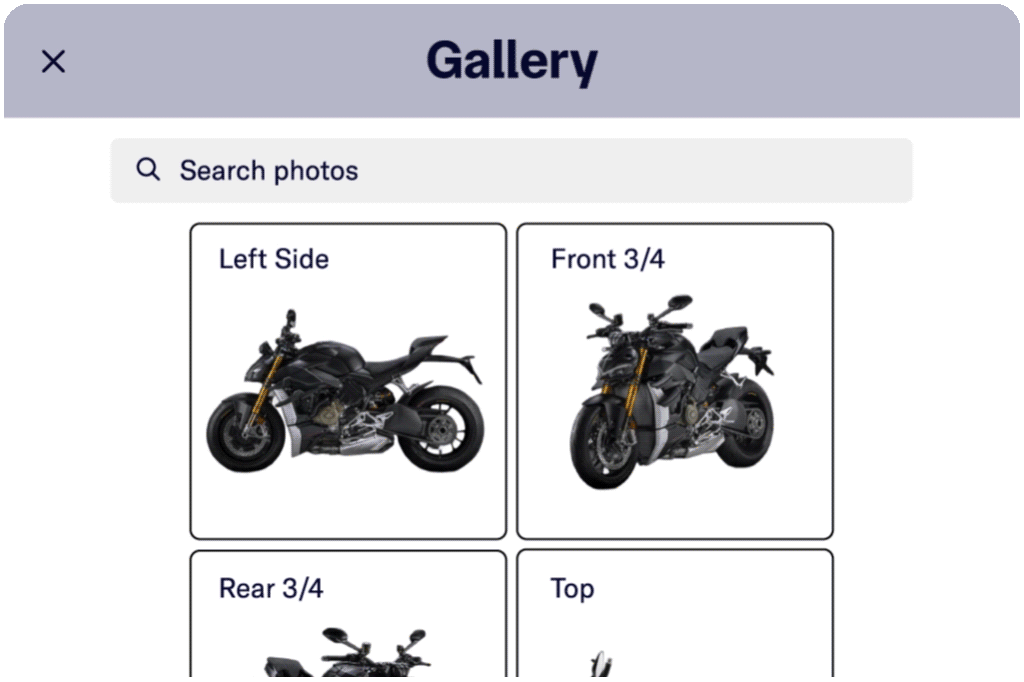This screenshot has width=1024, height=682.
Task: Select the partially visible Rear 3/4 motorcycle image
Action: pos(346,652)
